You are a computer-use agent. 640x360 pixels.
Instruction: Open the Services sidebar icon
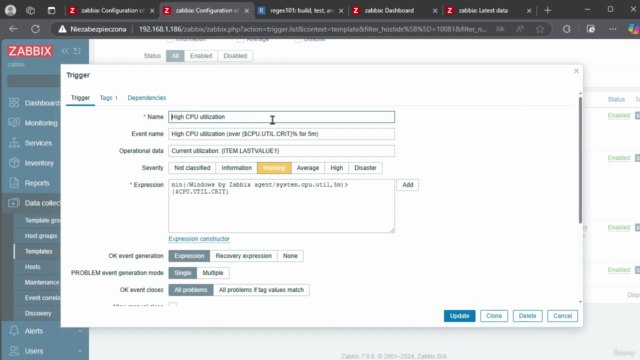click(x=14, y=143)
